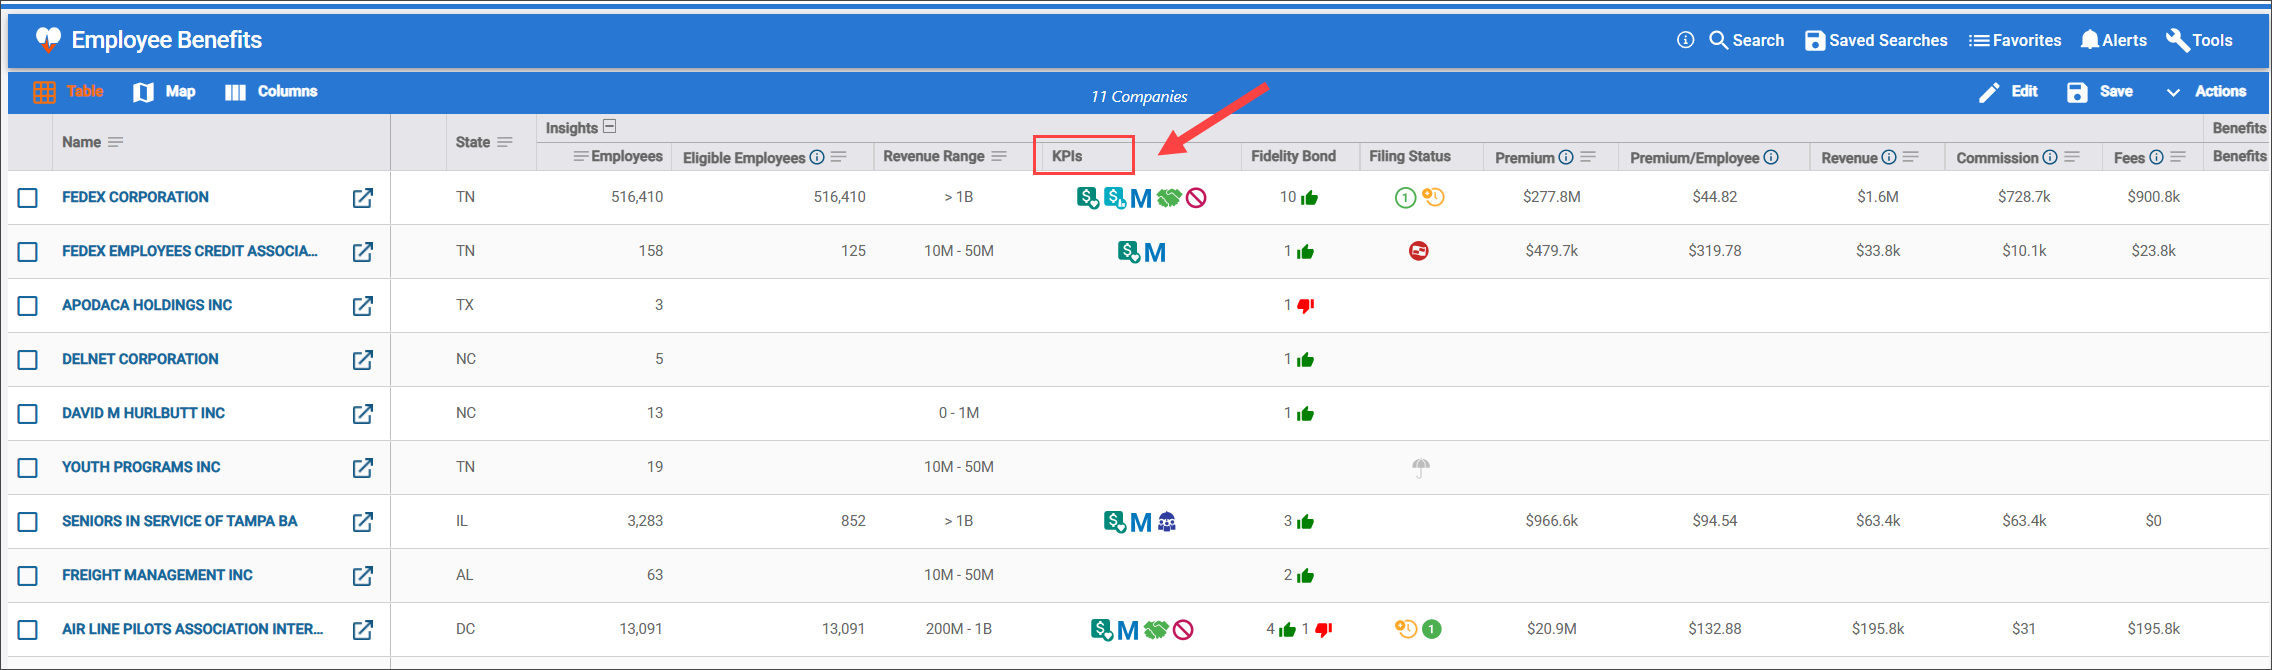Open State column filter menu
The height and width of the screenshot is (670, 2272).
pos(505,142)
